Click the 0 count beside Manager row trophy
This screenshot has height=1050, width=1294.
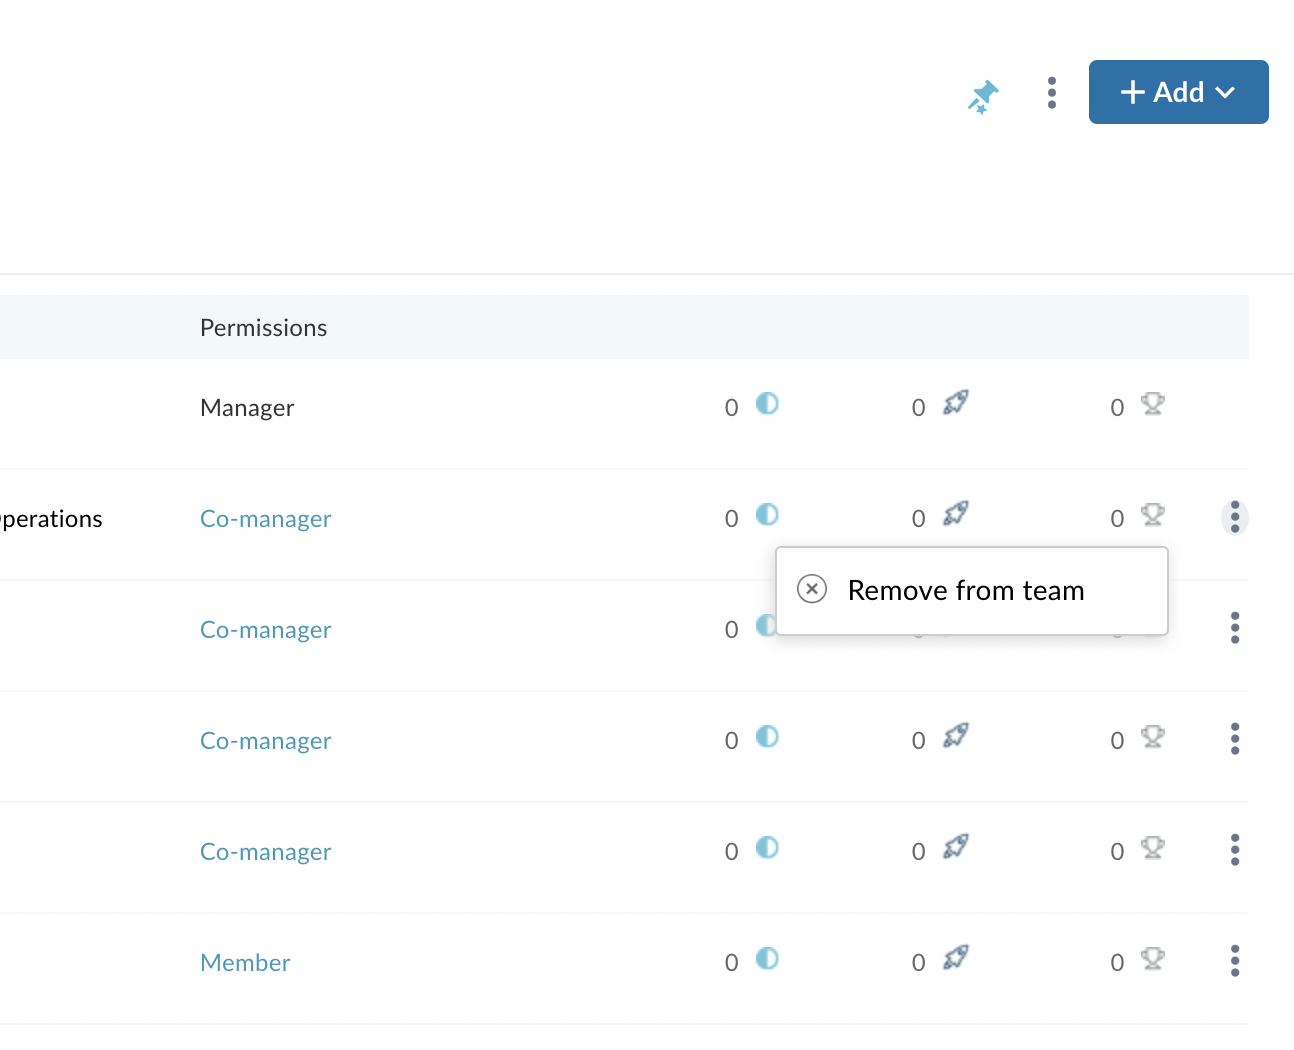click(1117, 408)
